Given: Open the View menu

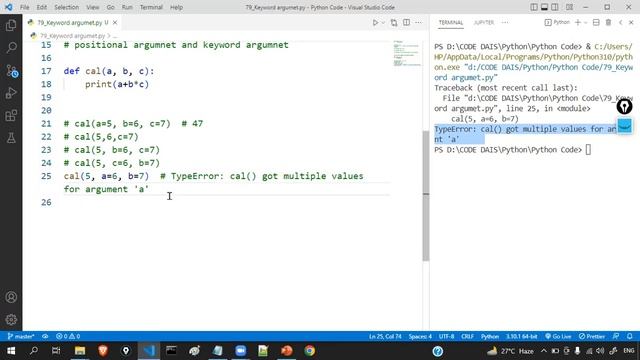Looking at the screenshot, I should 93,7.
